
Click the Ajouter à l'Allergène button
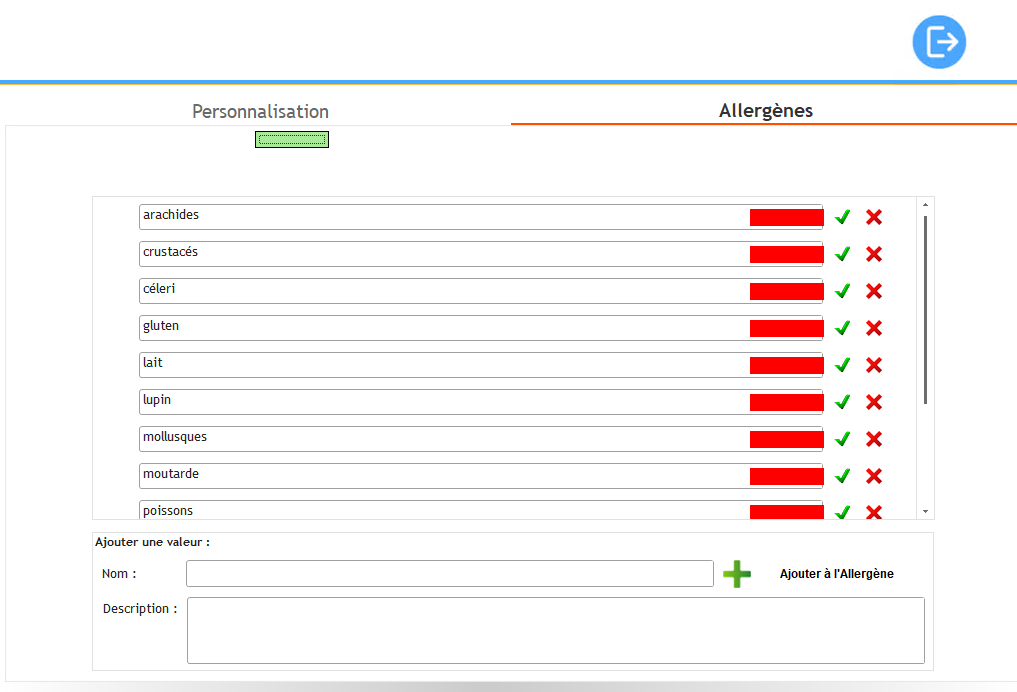pyautogui.click(x=836, y=574)
